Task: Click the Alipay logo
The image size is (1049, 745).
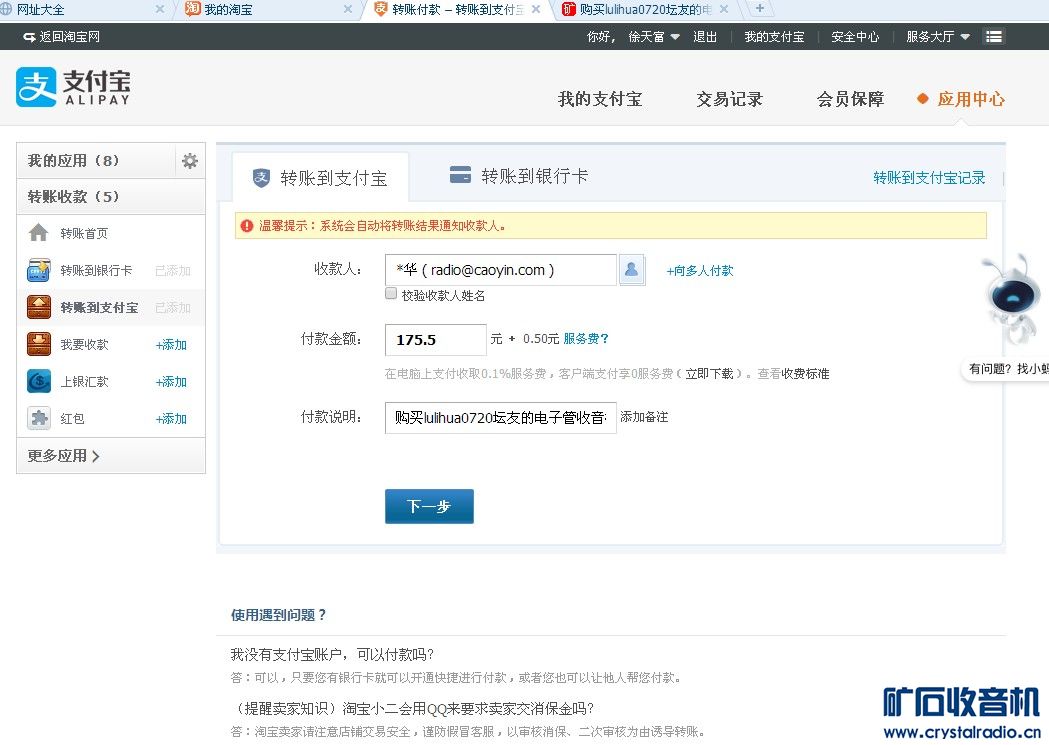Action: point(73,87)
